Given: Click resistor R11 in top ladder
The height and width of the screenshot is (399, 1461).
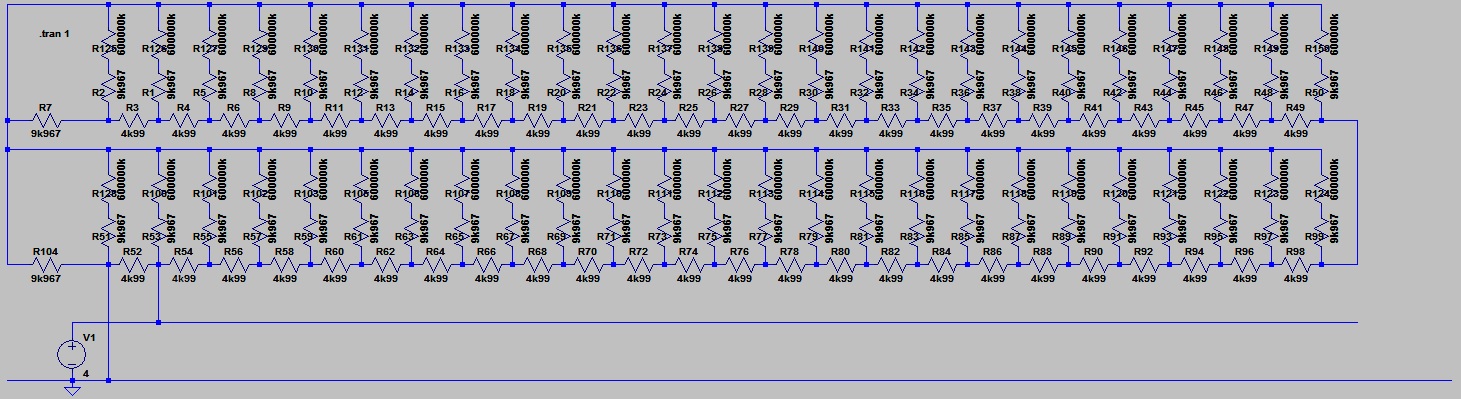Looking at the screenshot, I should point(336,121).
